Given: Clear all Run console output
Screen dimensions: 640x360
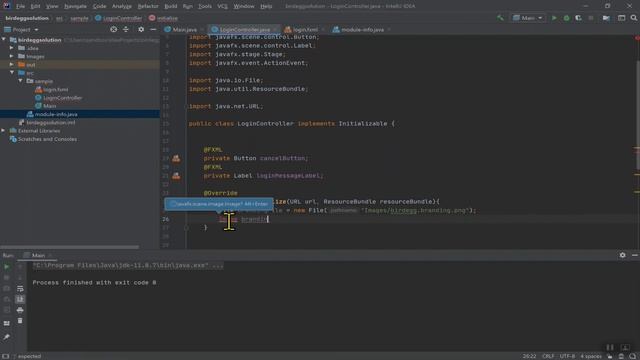Looking at the screenshot, I should pos(20,321).
